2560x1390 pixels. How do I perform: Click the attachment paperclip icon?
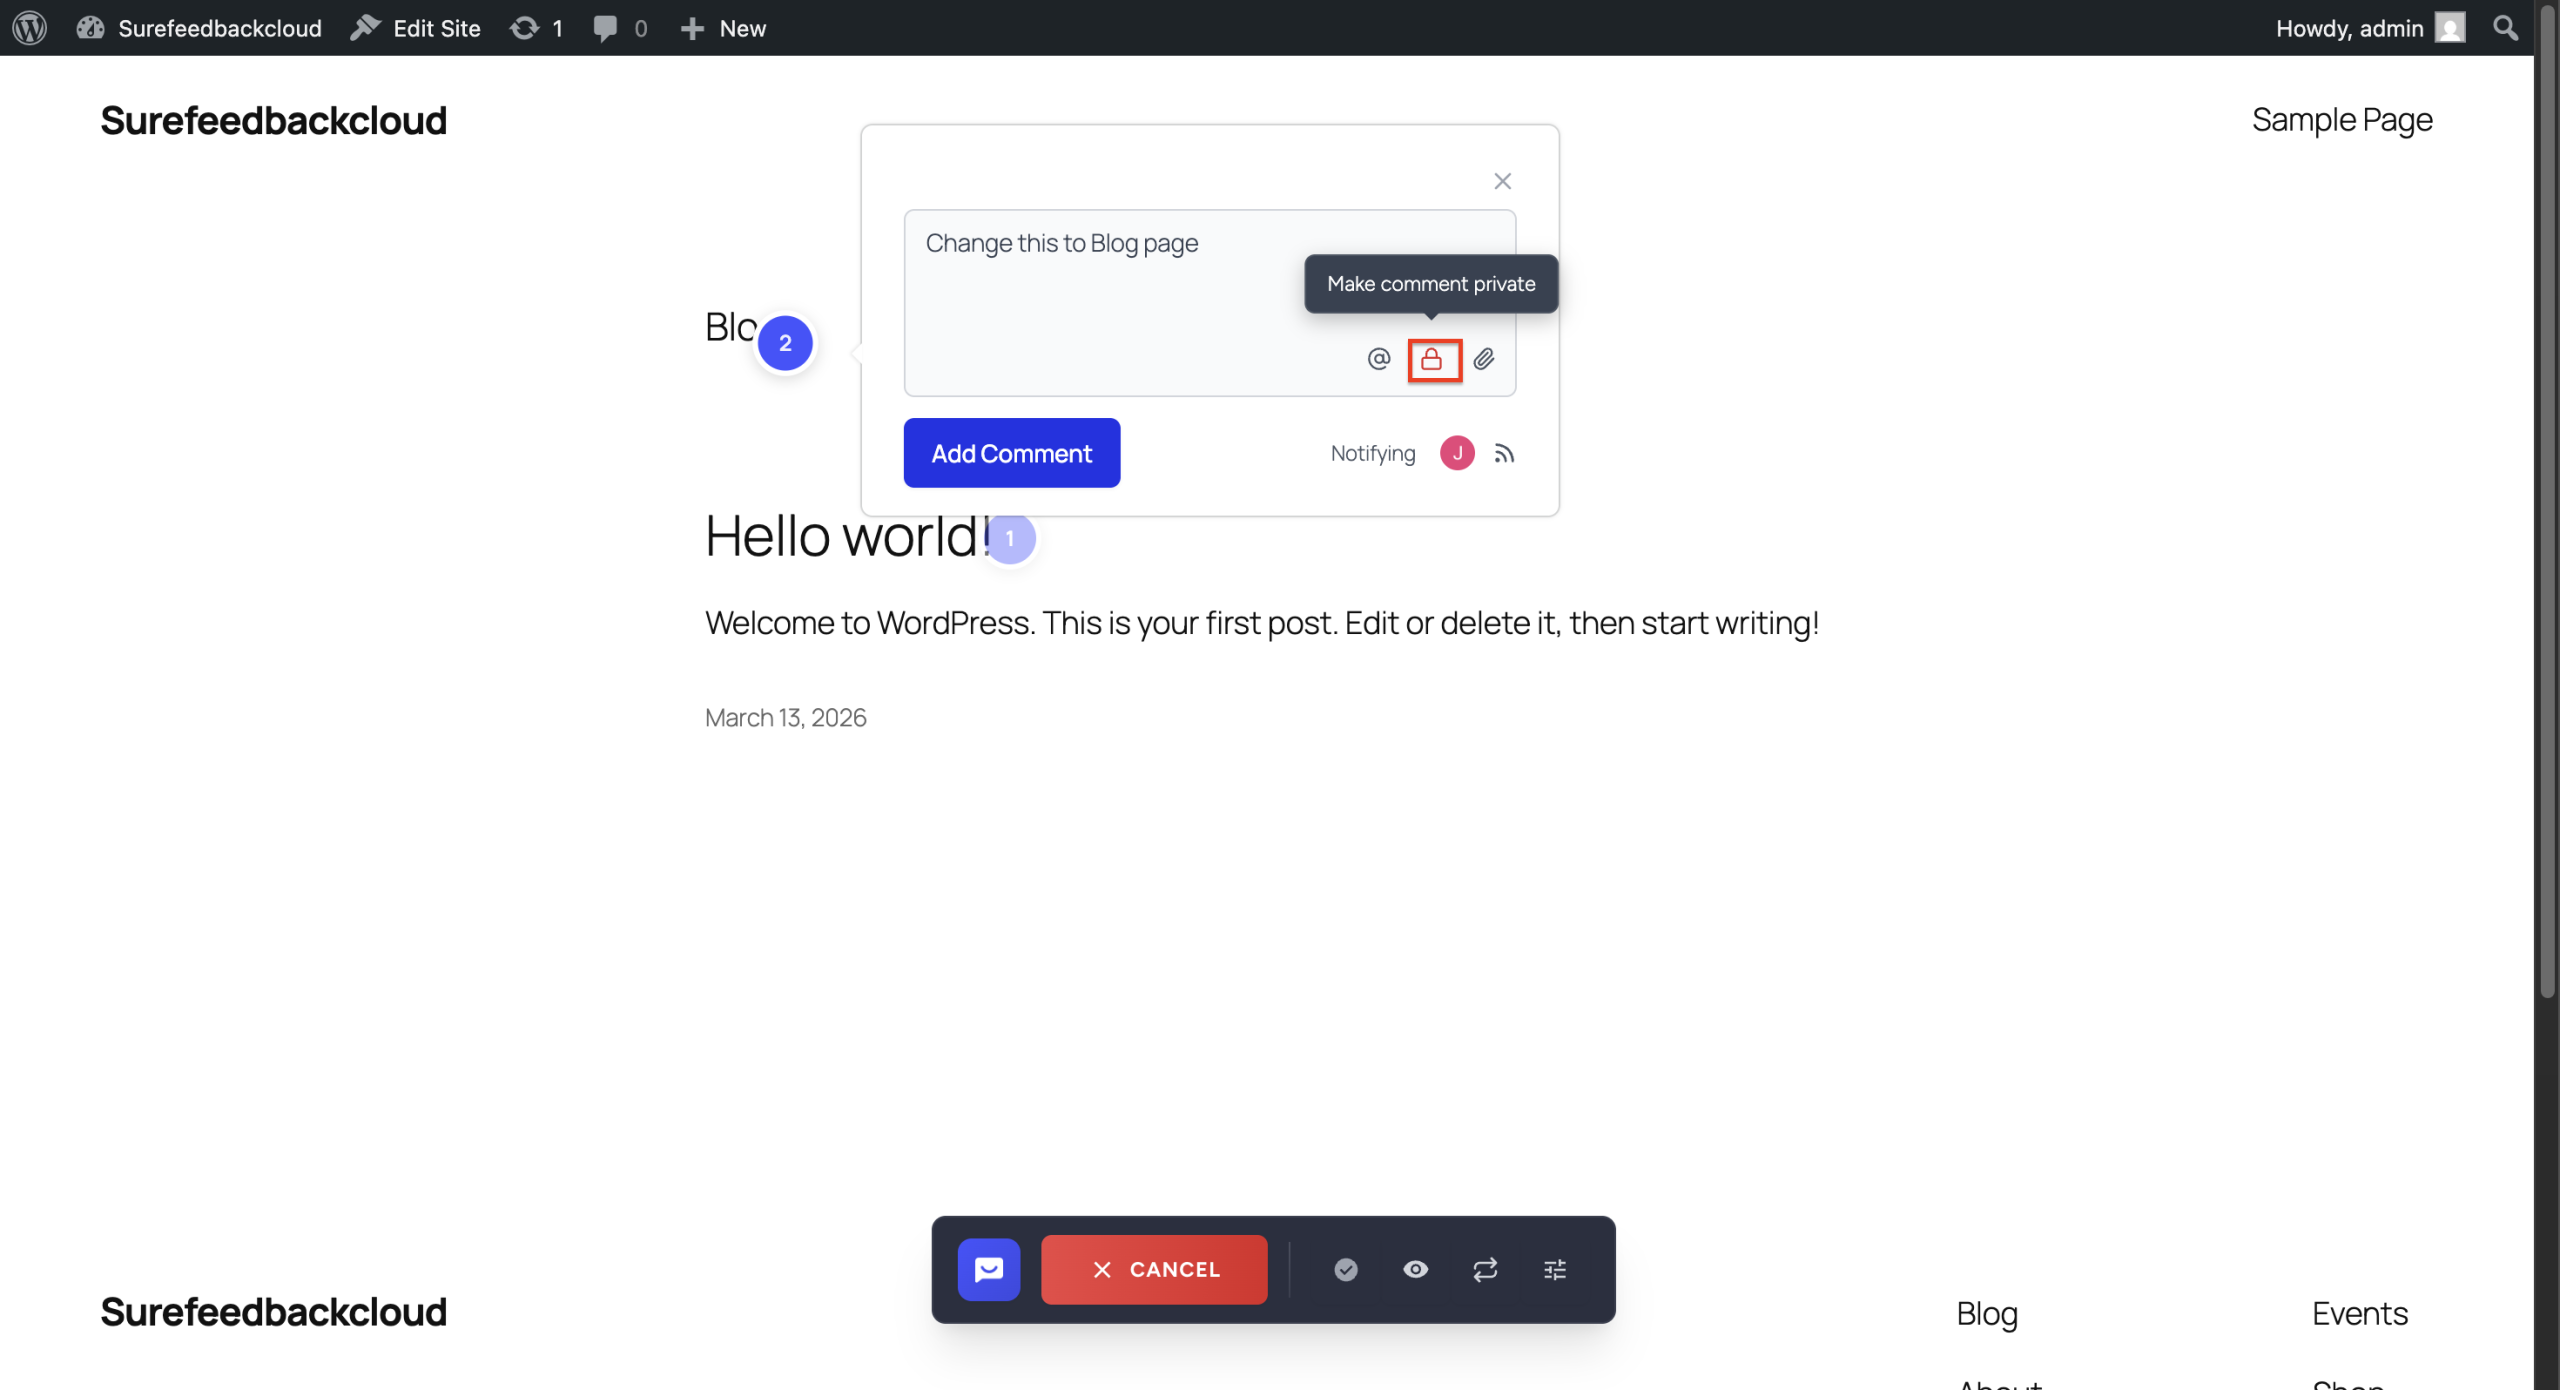point(1484,359)
